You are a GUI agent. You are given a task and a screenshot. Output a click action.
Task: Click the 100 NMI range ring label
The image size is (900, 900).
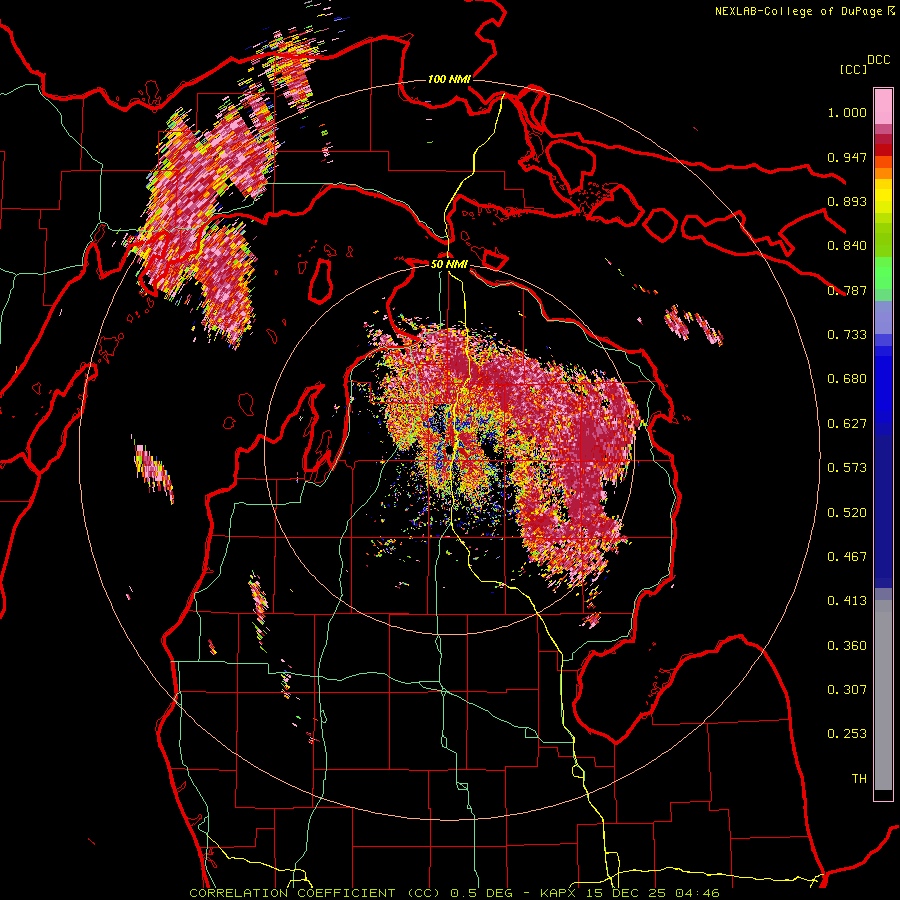(449, 79)
